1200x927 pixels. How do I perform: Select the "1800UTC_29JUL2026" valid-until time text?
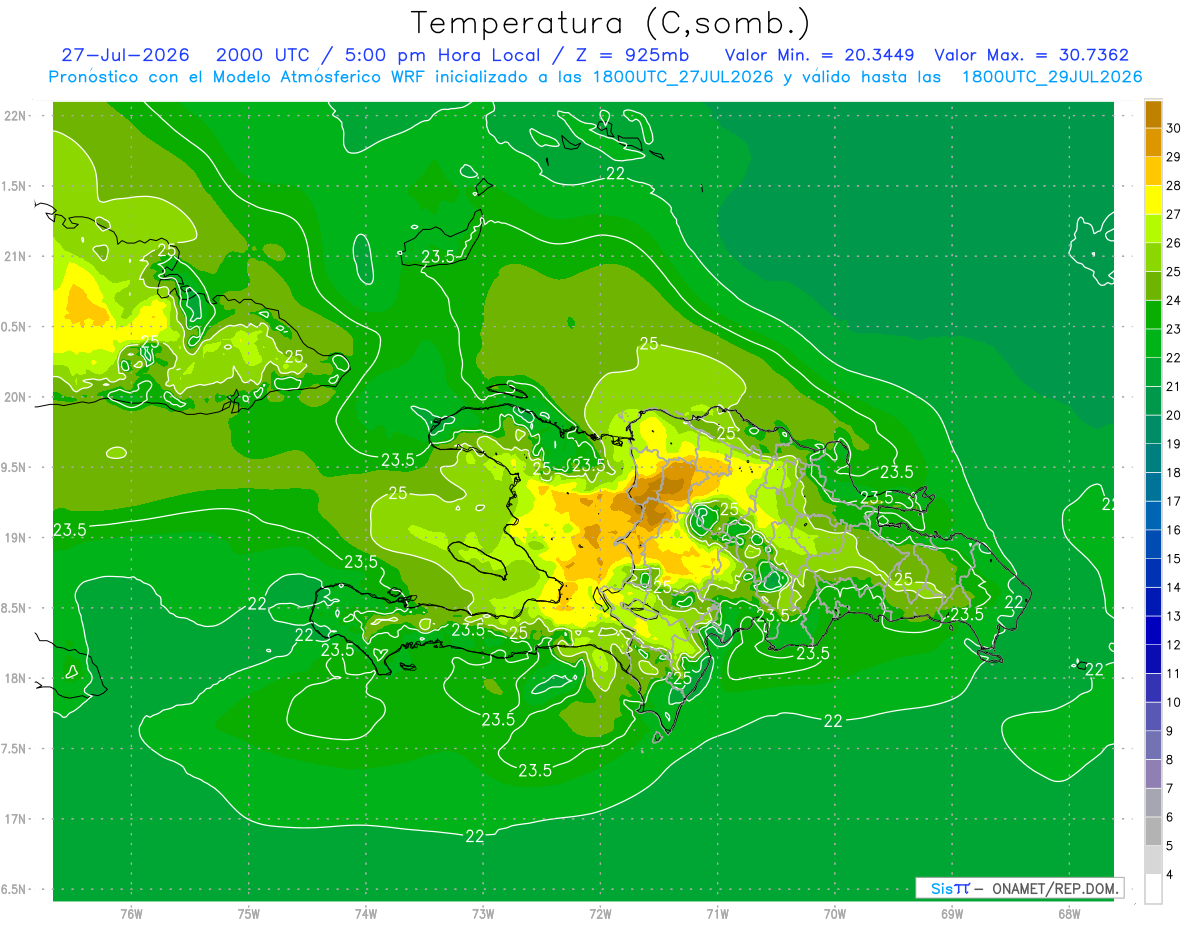coord(1052,77)
